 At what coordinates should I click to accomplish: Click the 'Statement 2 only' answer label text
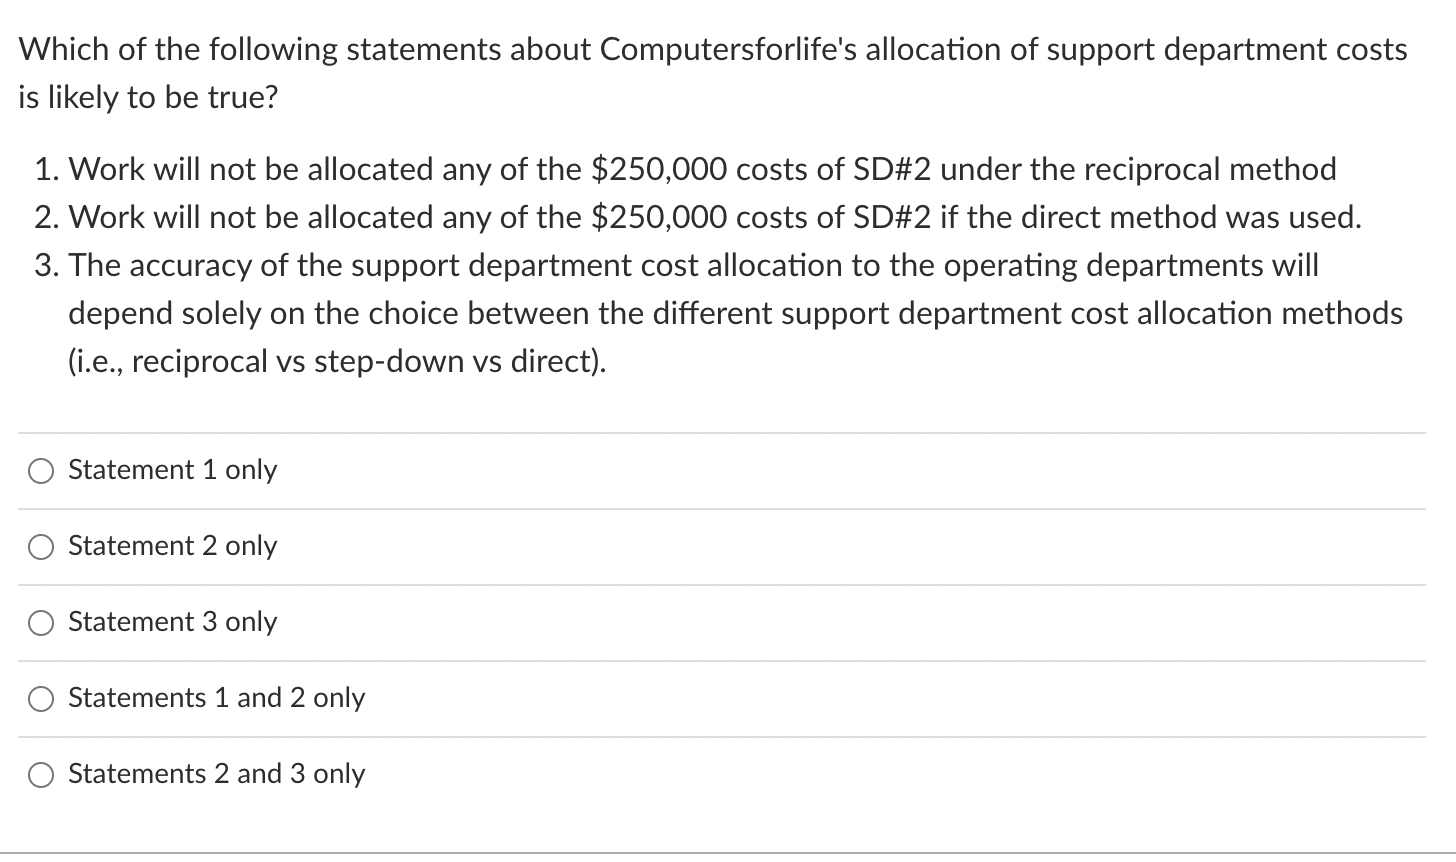[x=172, y=546]
